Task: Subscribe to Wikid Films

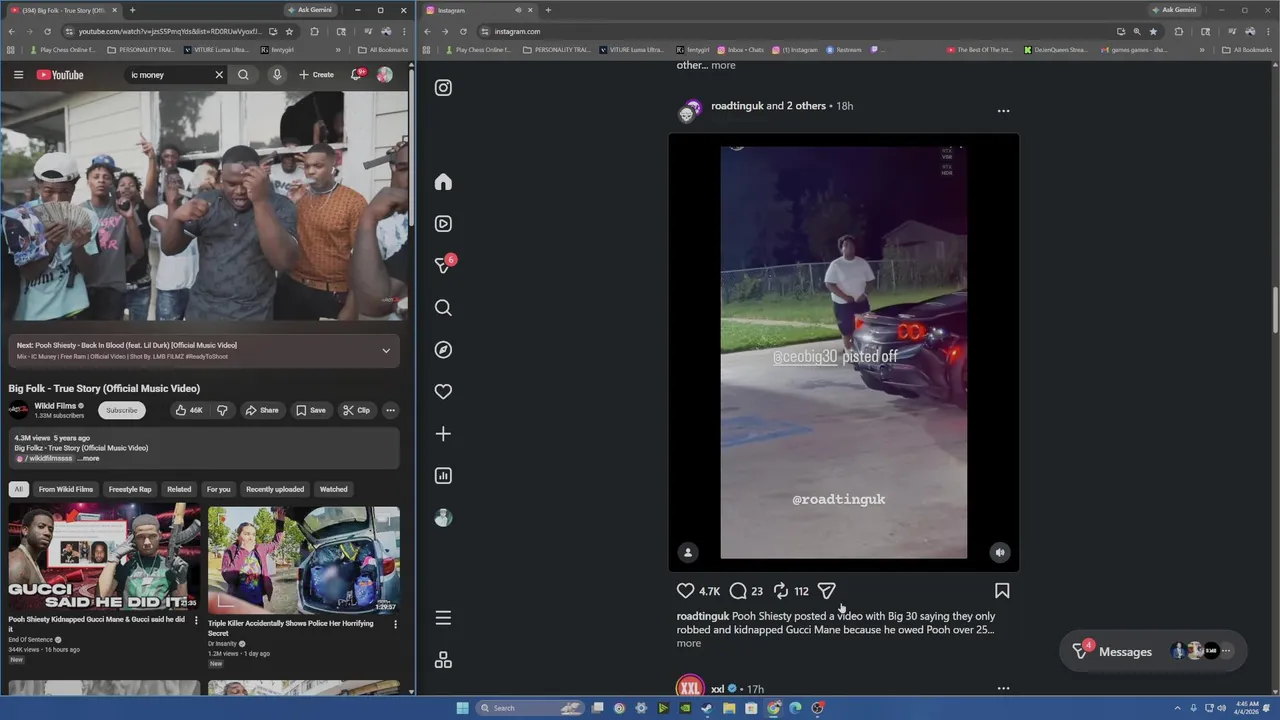Action: click(x=121, y=410)
